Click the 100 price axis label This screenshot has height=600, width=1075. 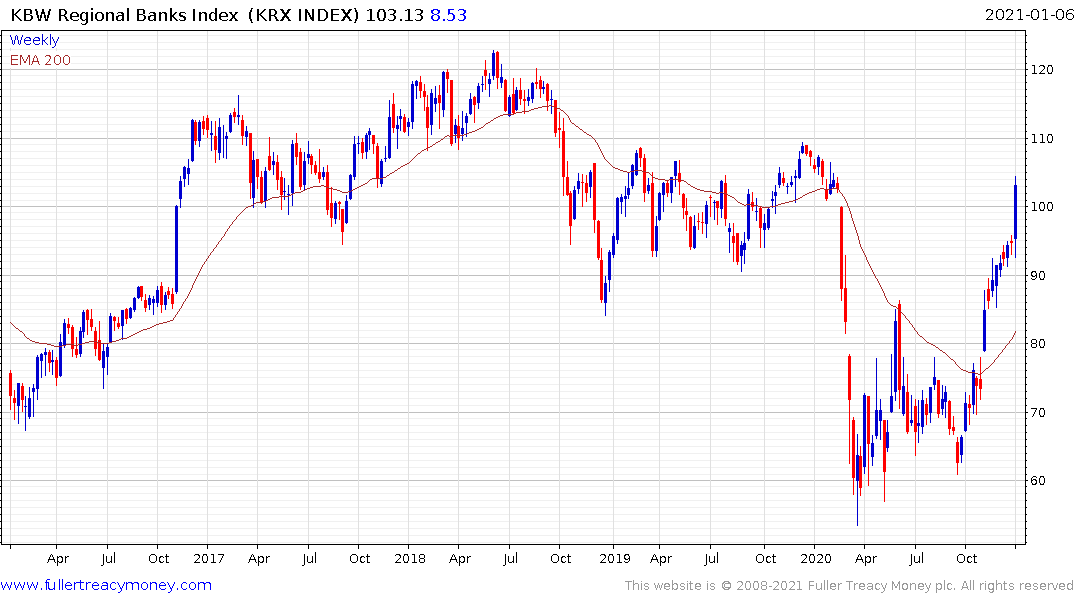pos(1041,206)
